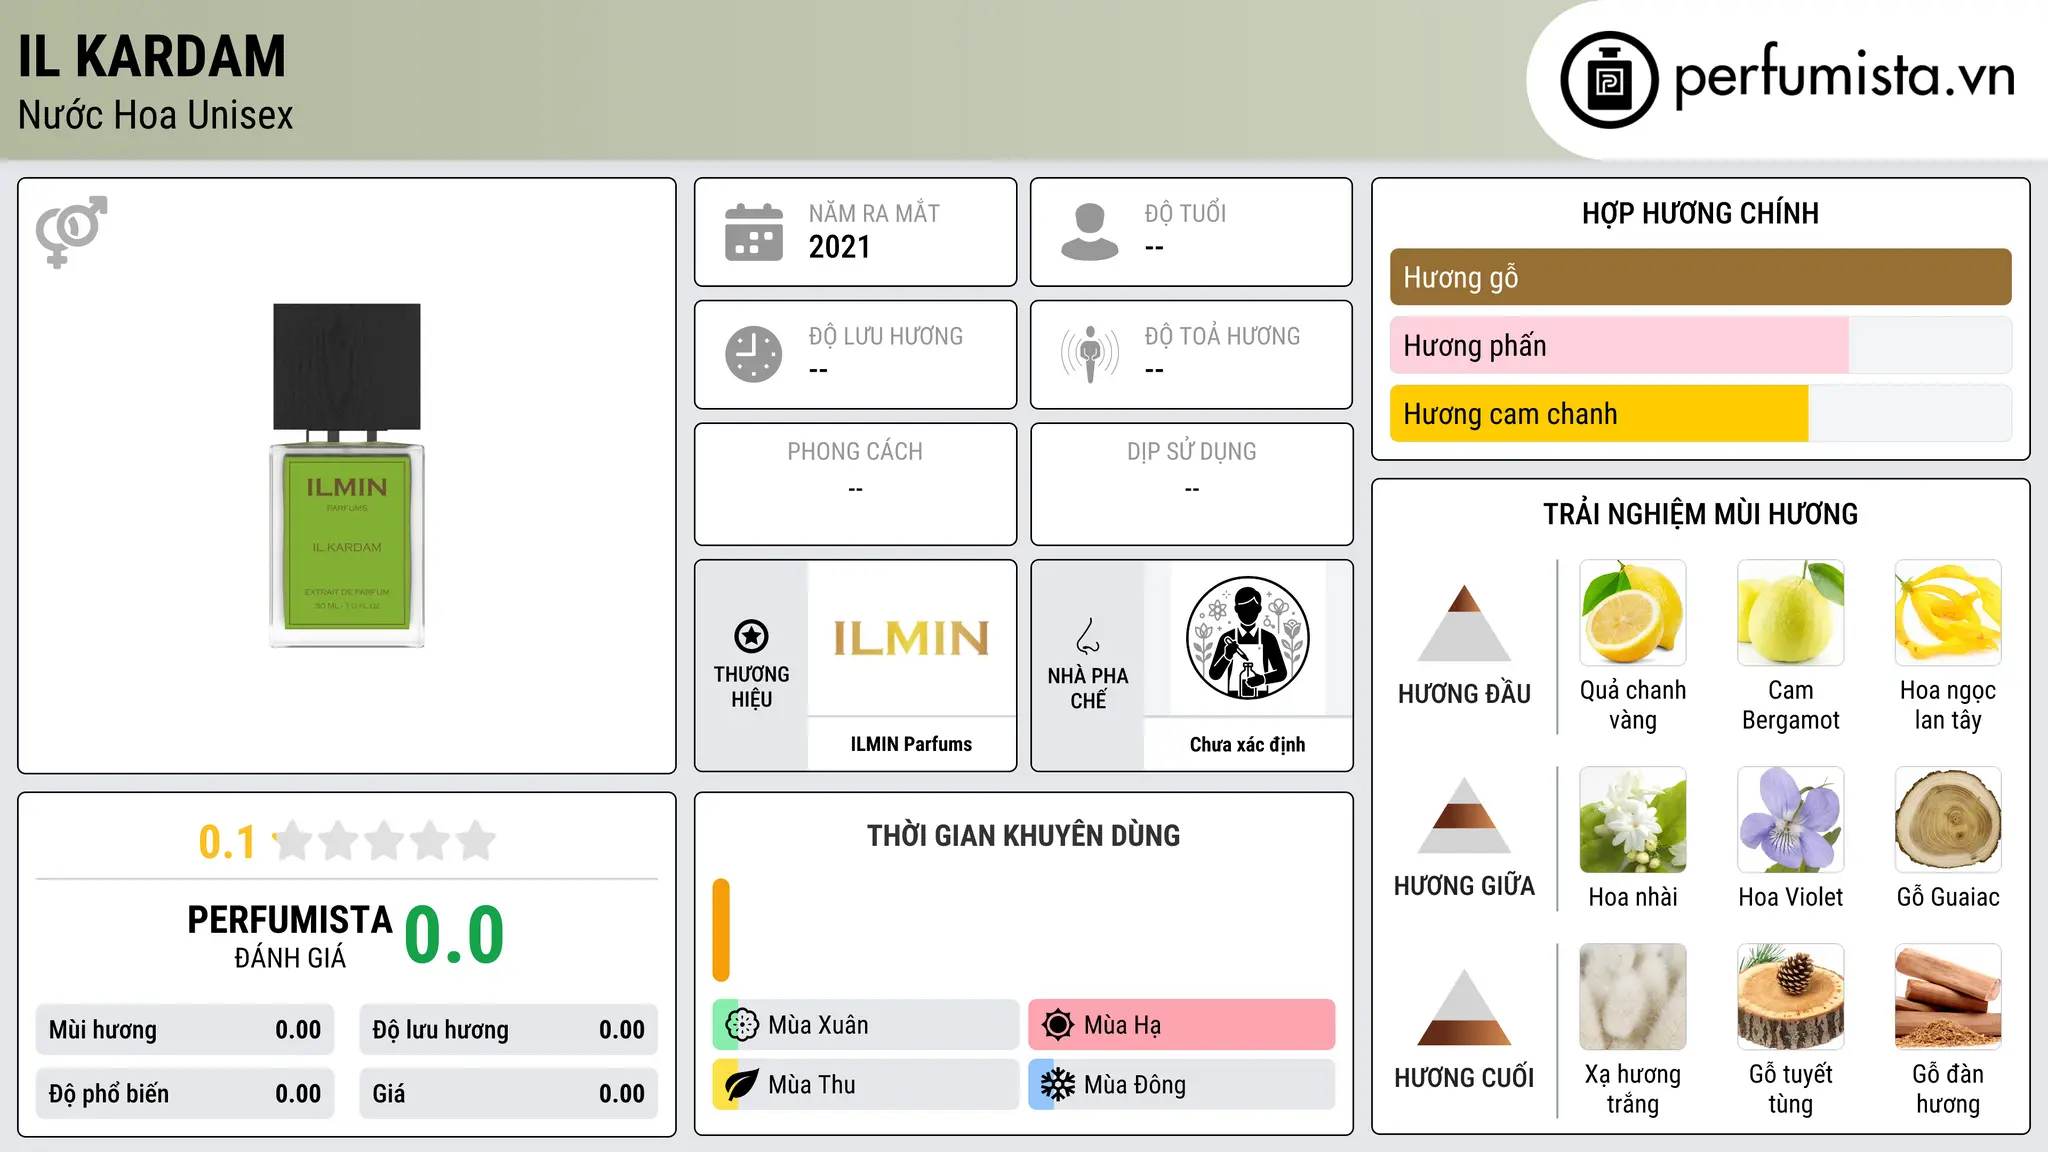This screenshot has height=1152, width=2048.
Task: Select the Hoa ngọc lan tây note image
Action: click(x=1948, y=613)
